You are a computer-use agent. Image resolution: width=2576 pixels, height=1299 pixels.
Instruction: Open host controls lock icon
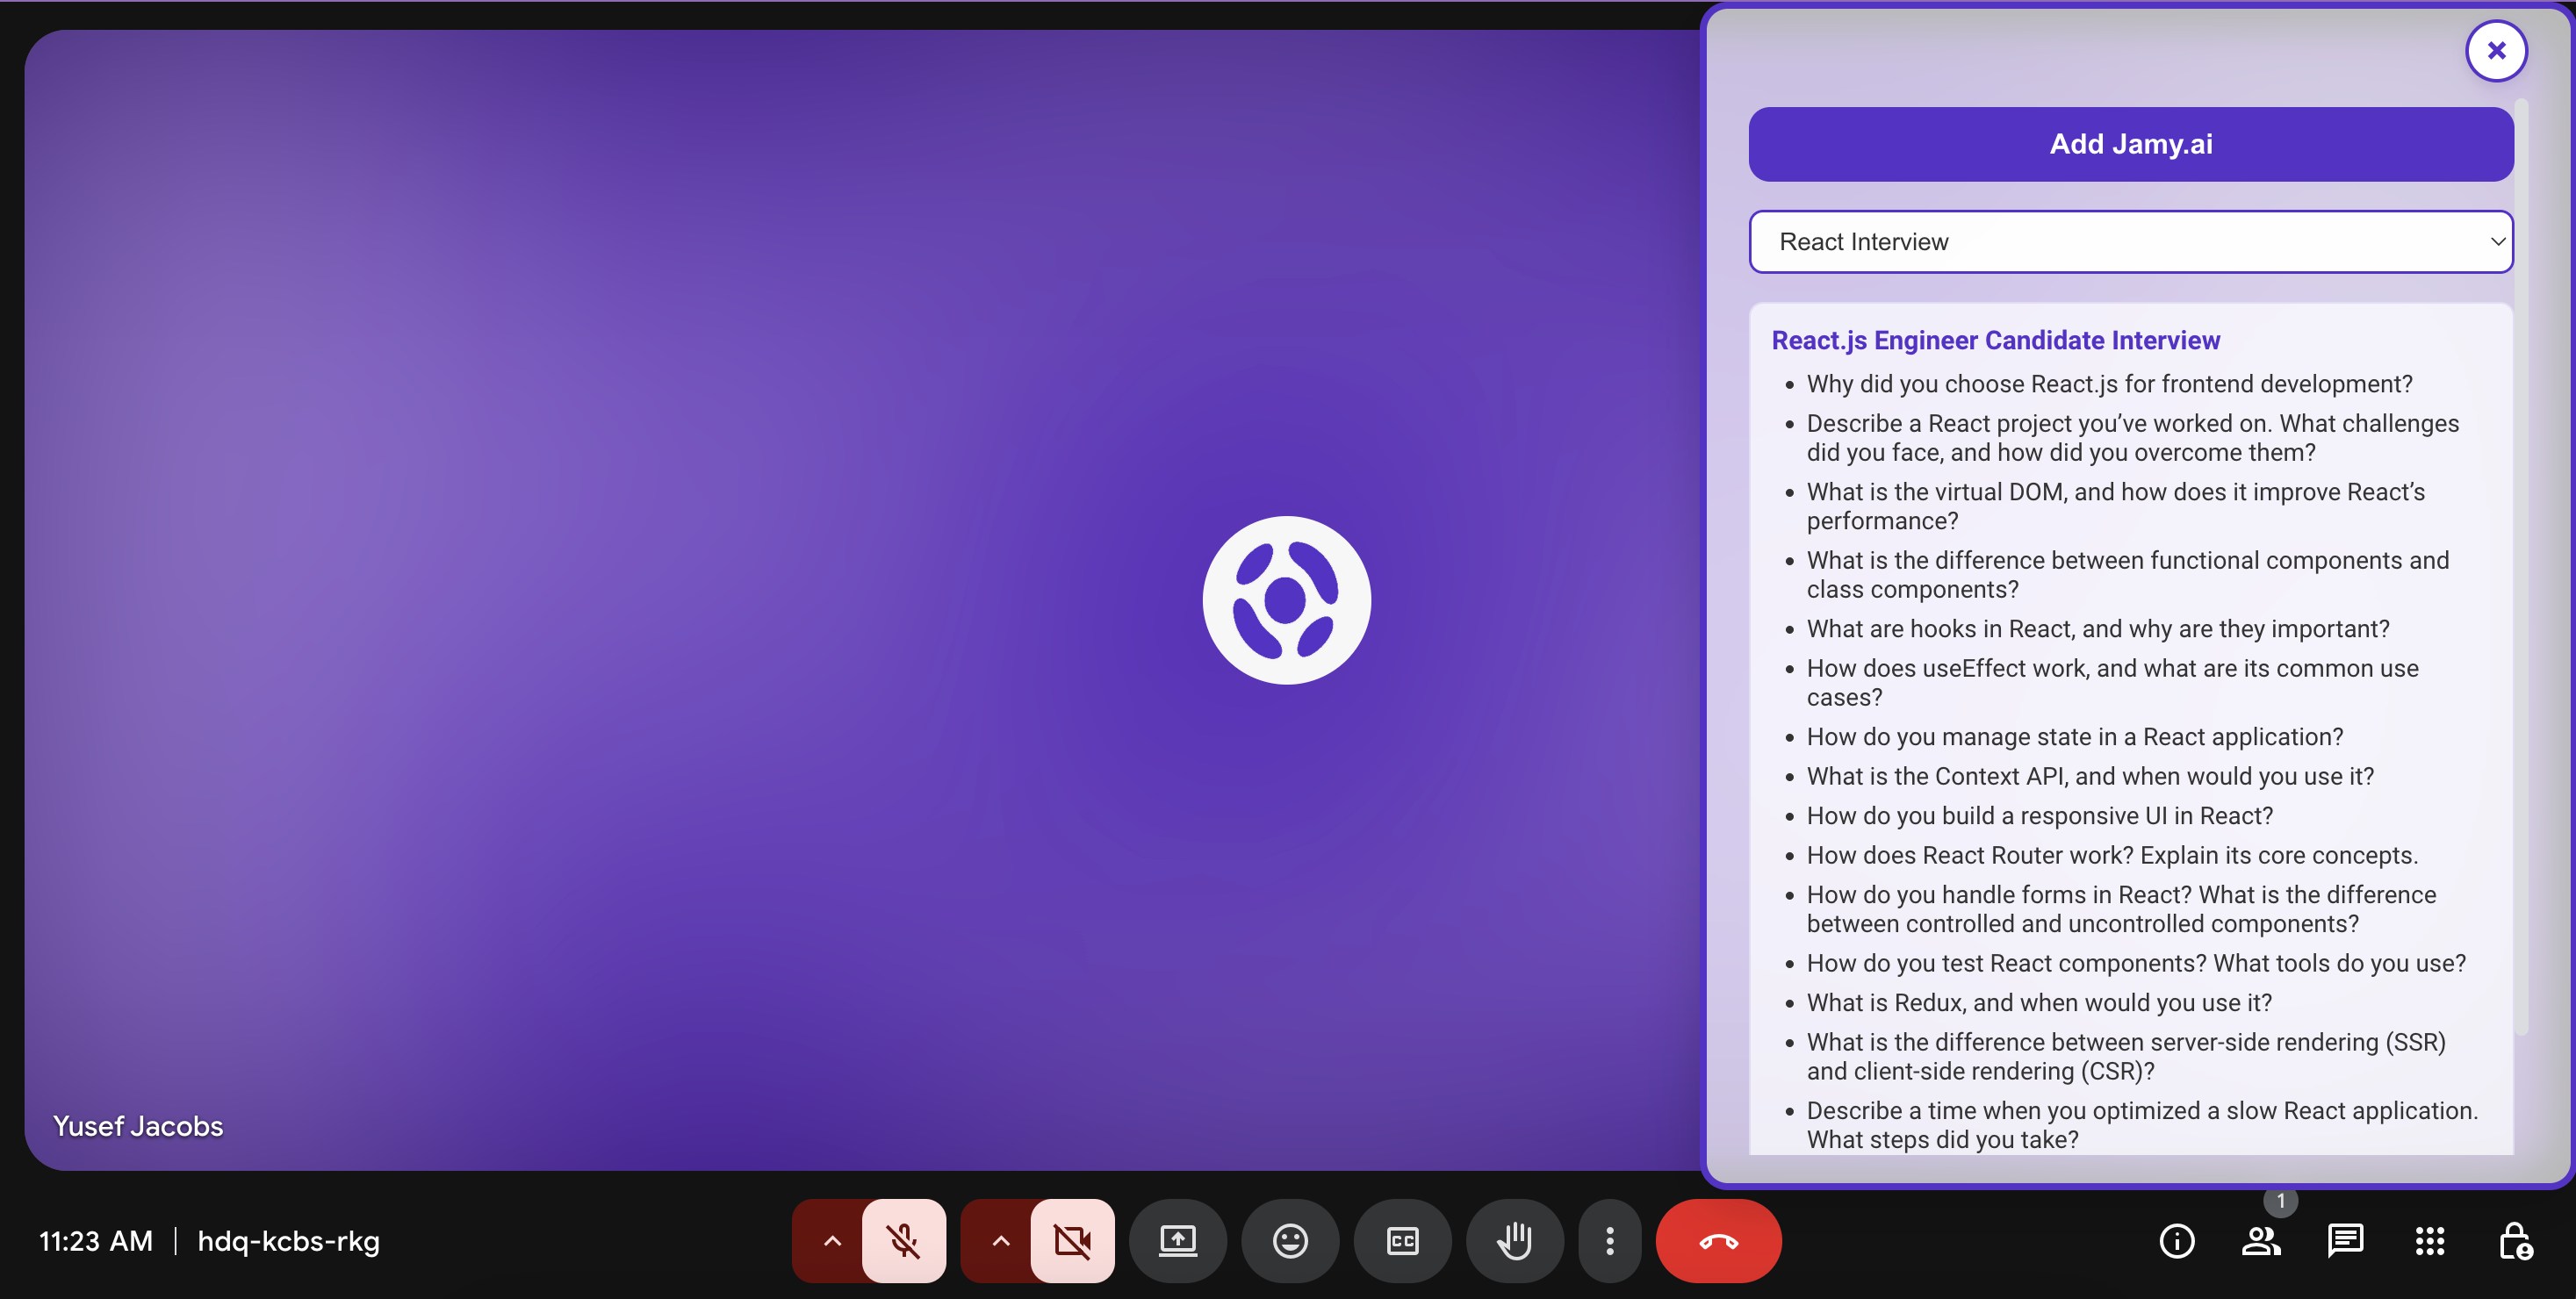[2514, 1241]
